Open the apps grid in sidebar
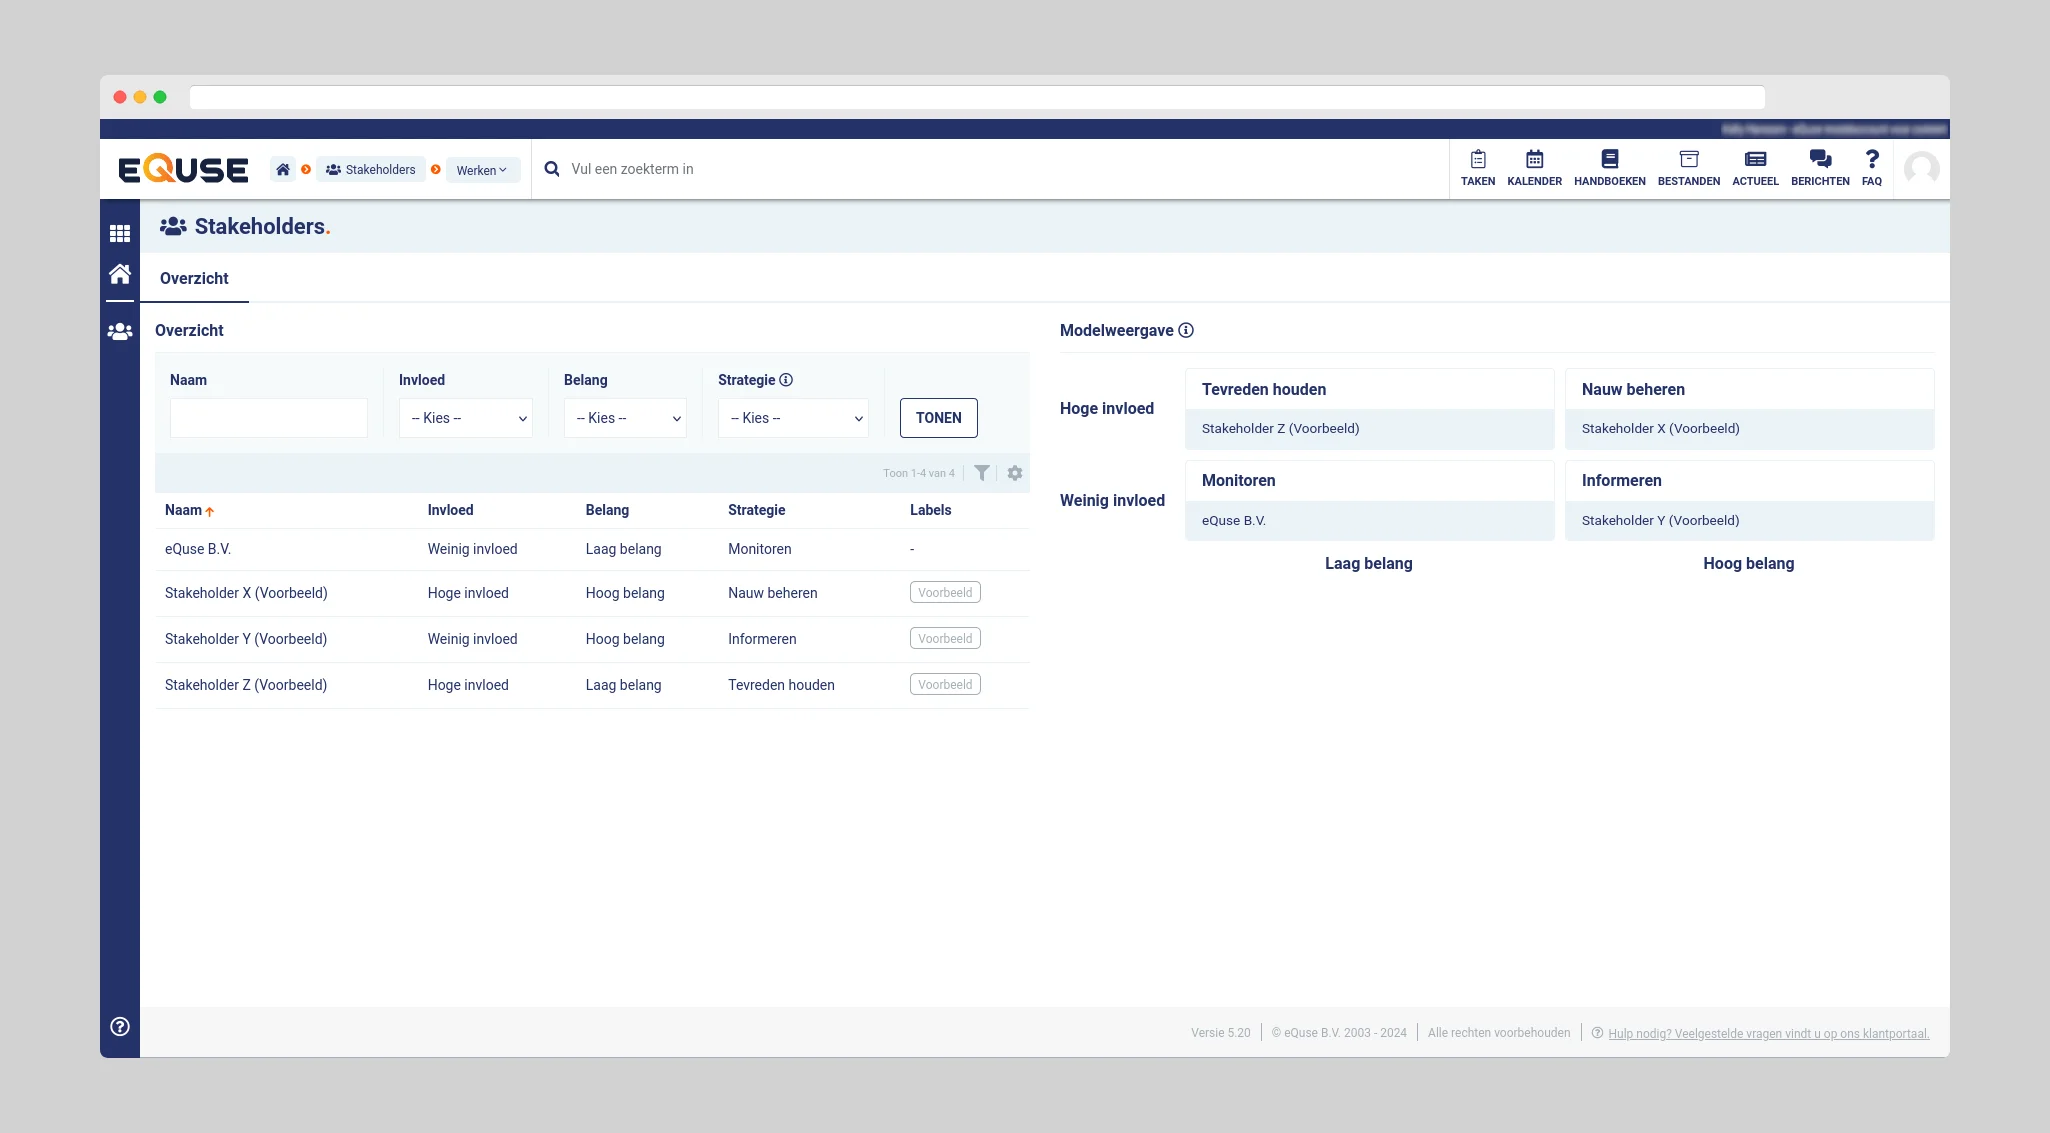The width and height of the screenshot is (2050, 1133). (x=120, y=233)
